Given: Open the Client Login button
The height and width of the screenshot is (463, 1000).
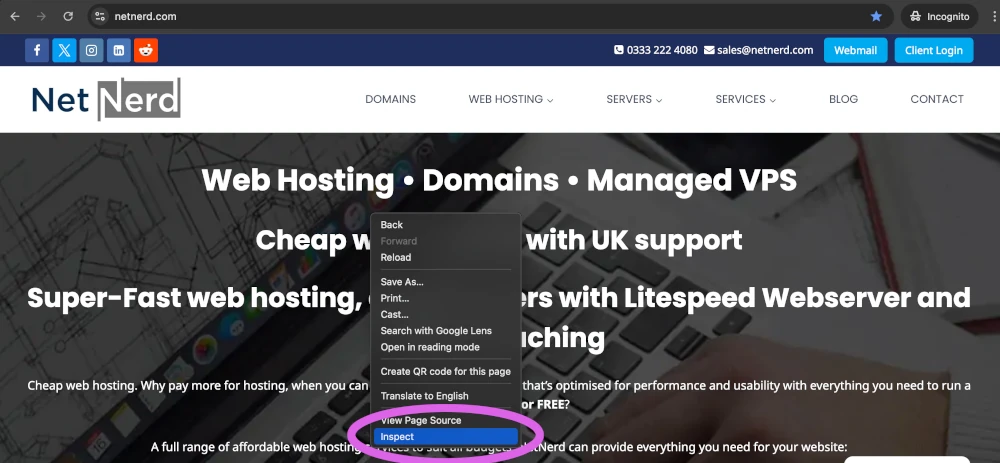Looking at the screenshot, I should 933,50.
